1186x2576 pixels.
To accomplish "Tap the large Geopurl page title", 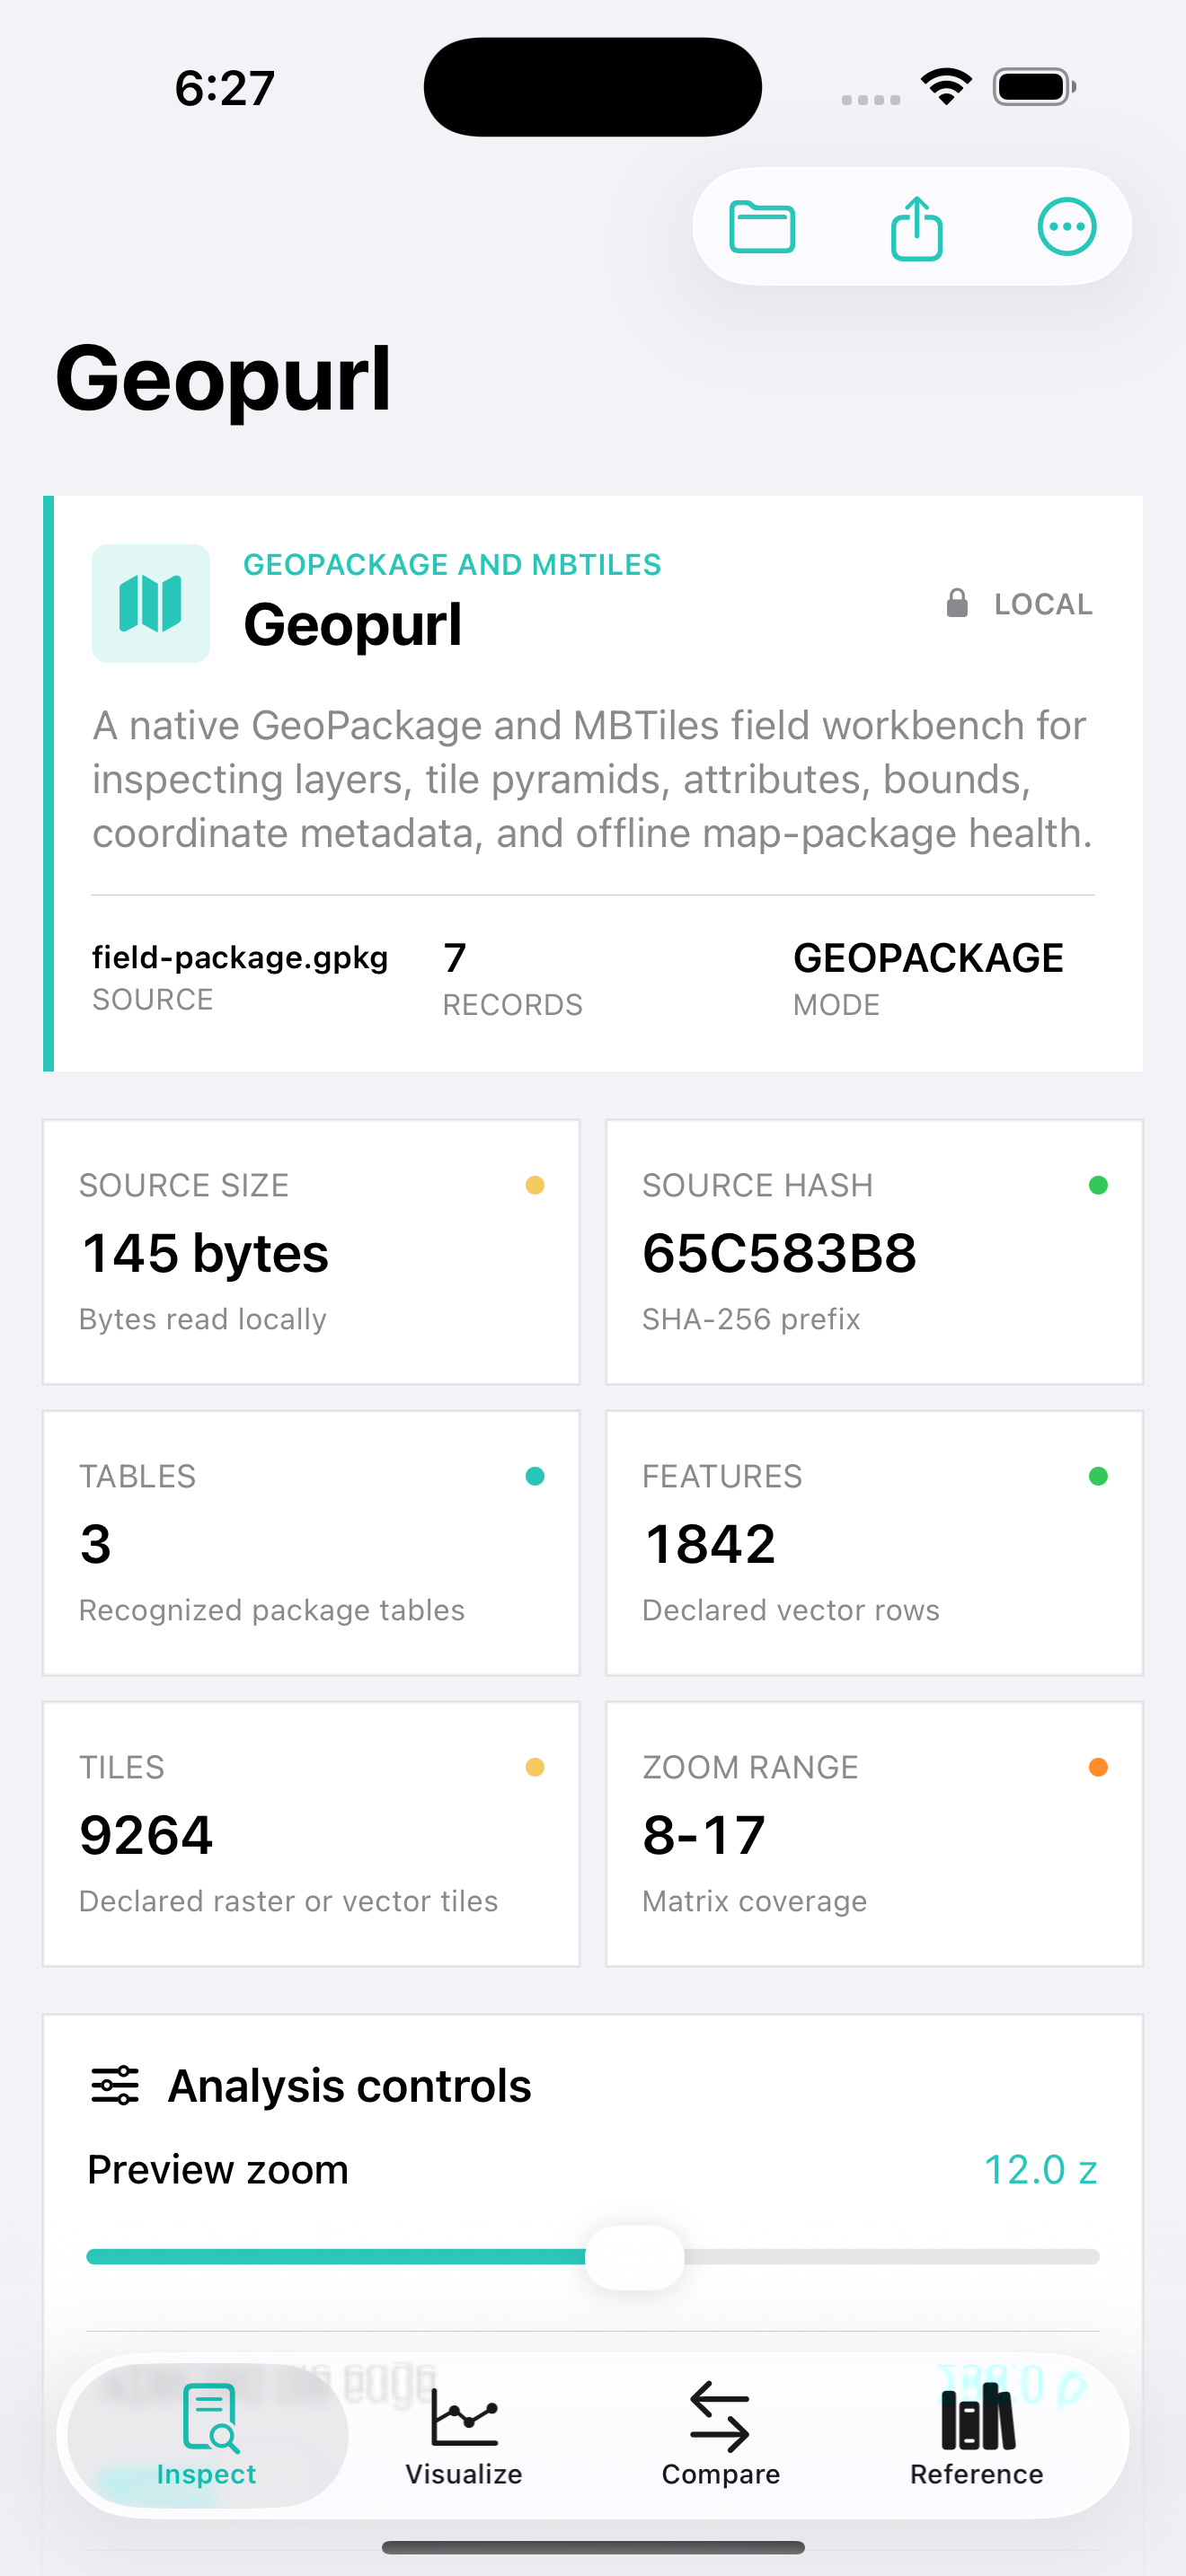I will pos(223,380).
